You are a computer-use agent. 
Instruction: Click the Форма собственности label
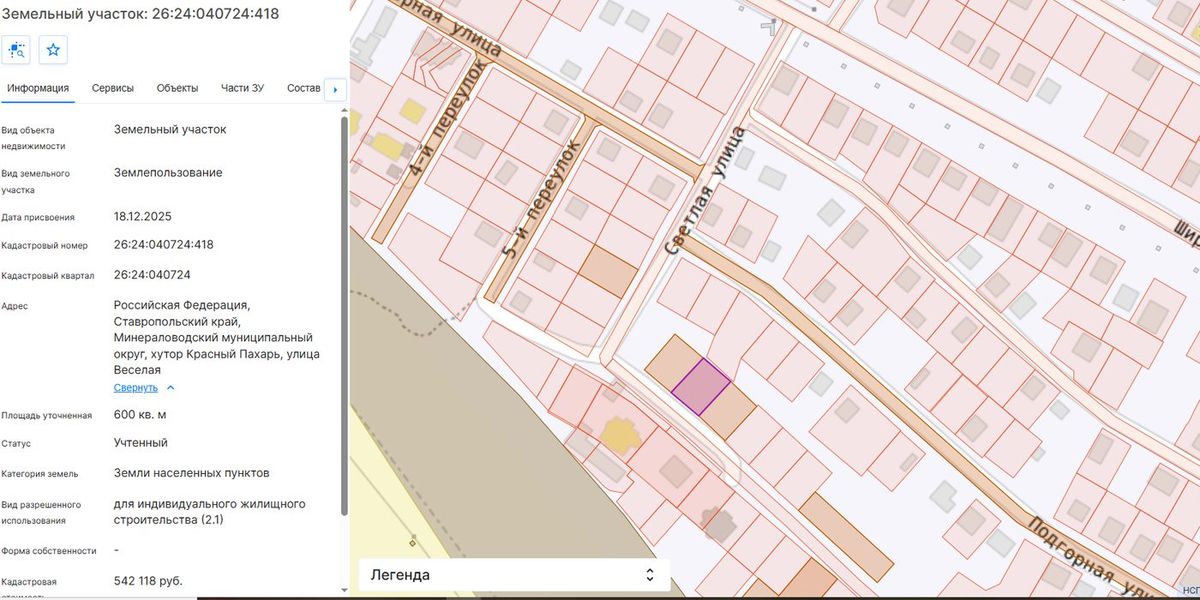coord(49,551)
